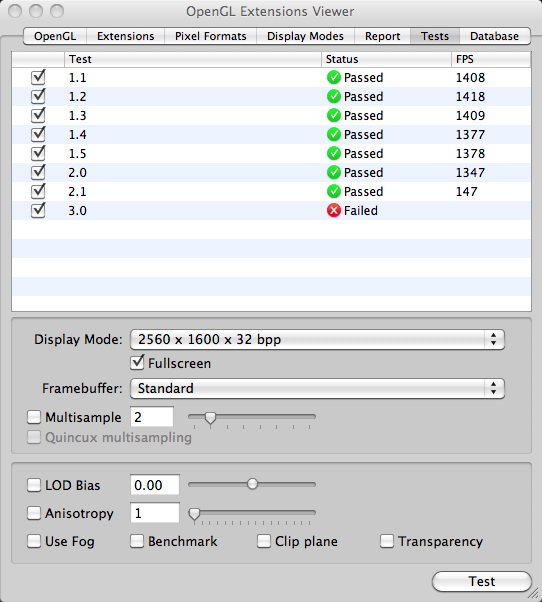Select FPS value 1347
Image resolution: width=542 pixels, height=602 pixels.
(470, 172)
